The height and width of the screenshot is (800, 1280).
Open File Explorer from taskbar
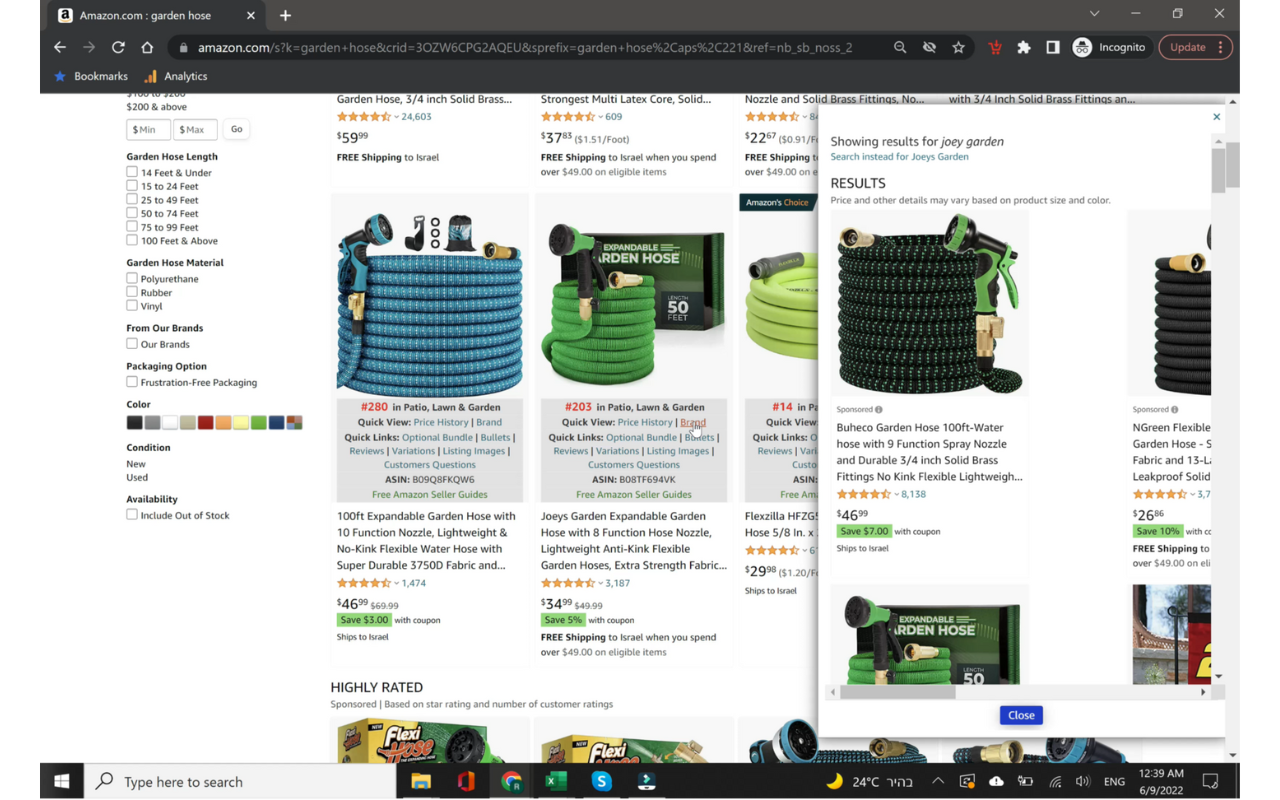[421, 781]
